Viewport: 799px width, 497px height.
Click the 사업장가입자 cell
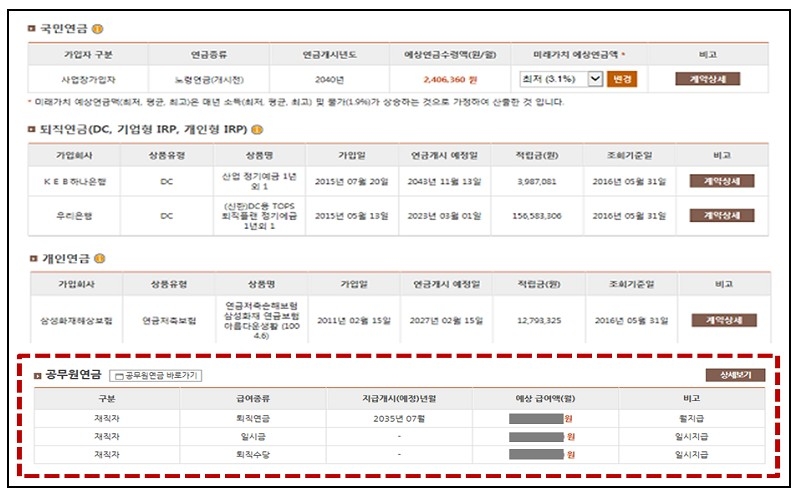[88, 80]
